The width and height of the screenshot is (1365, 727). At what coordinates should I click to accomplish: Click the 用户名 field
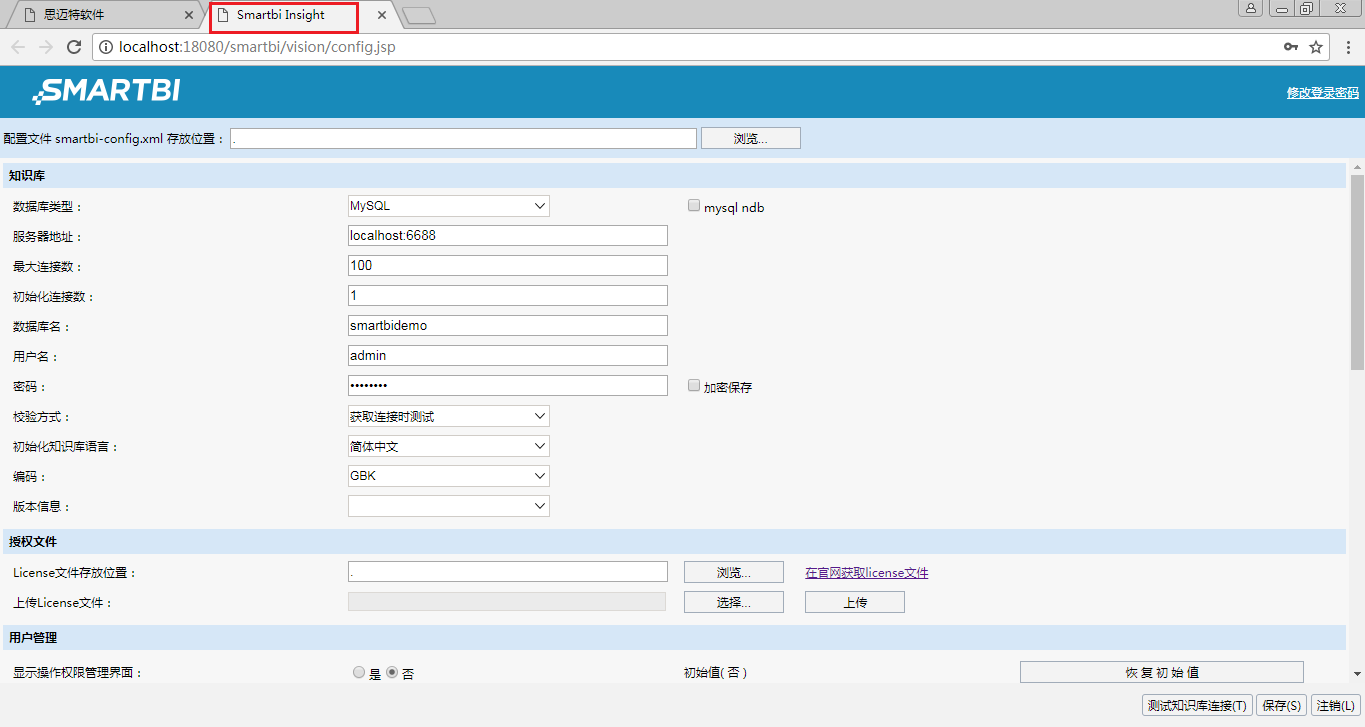coord(508,356)
